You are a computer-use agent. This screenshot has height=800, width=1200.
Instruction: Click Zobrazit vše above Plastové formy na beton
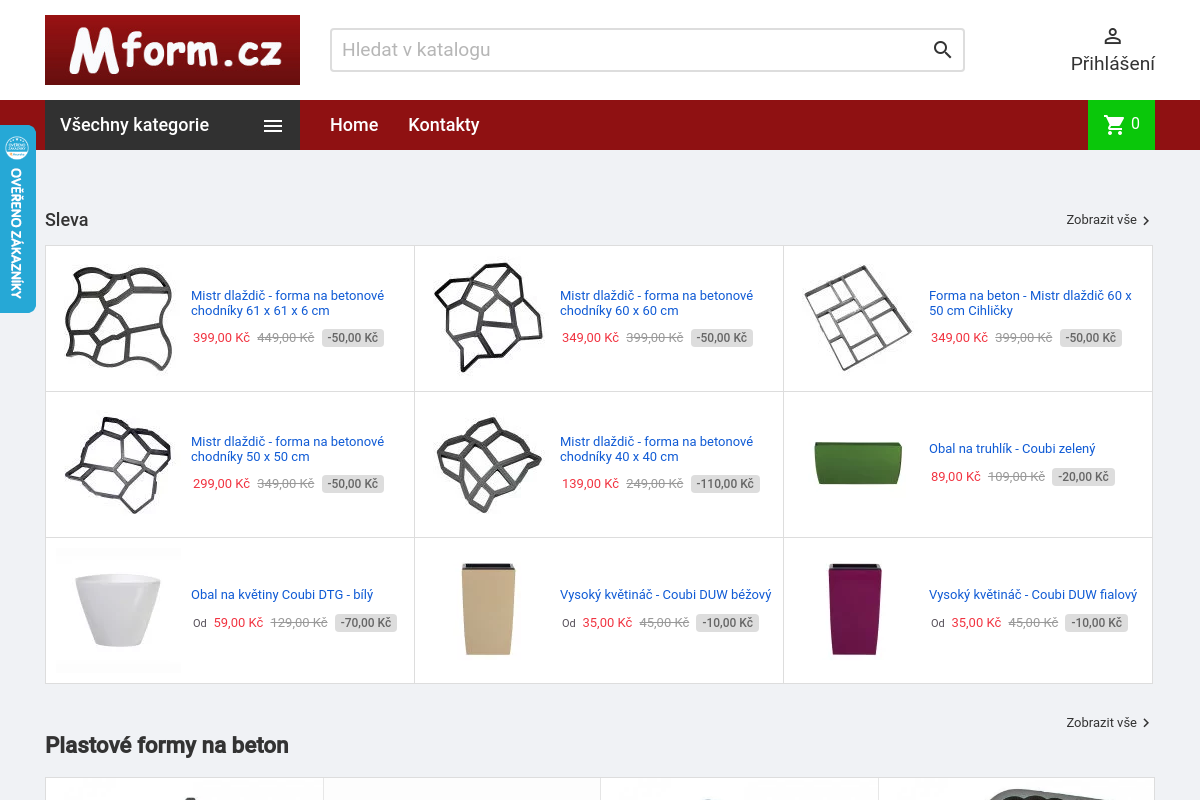[1108, 722]
